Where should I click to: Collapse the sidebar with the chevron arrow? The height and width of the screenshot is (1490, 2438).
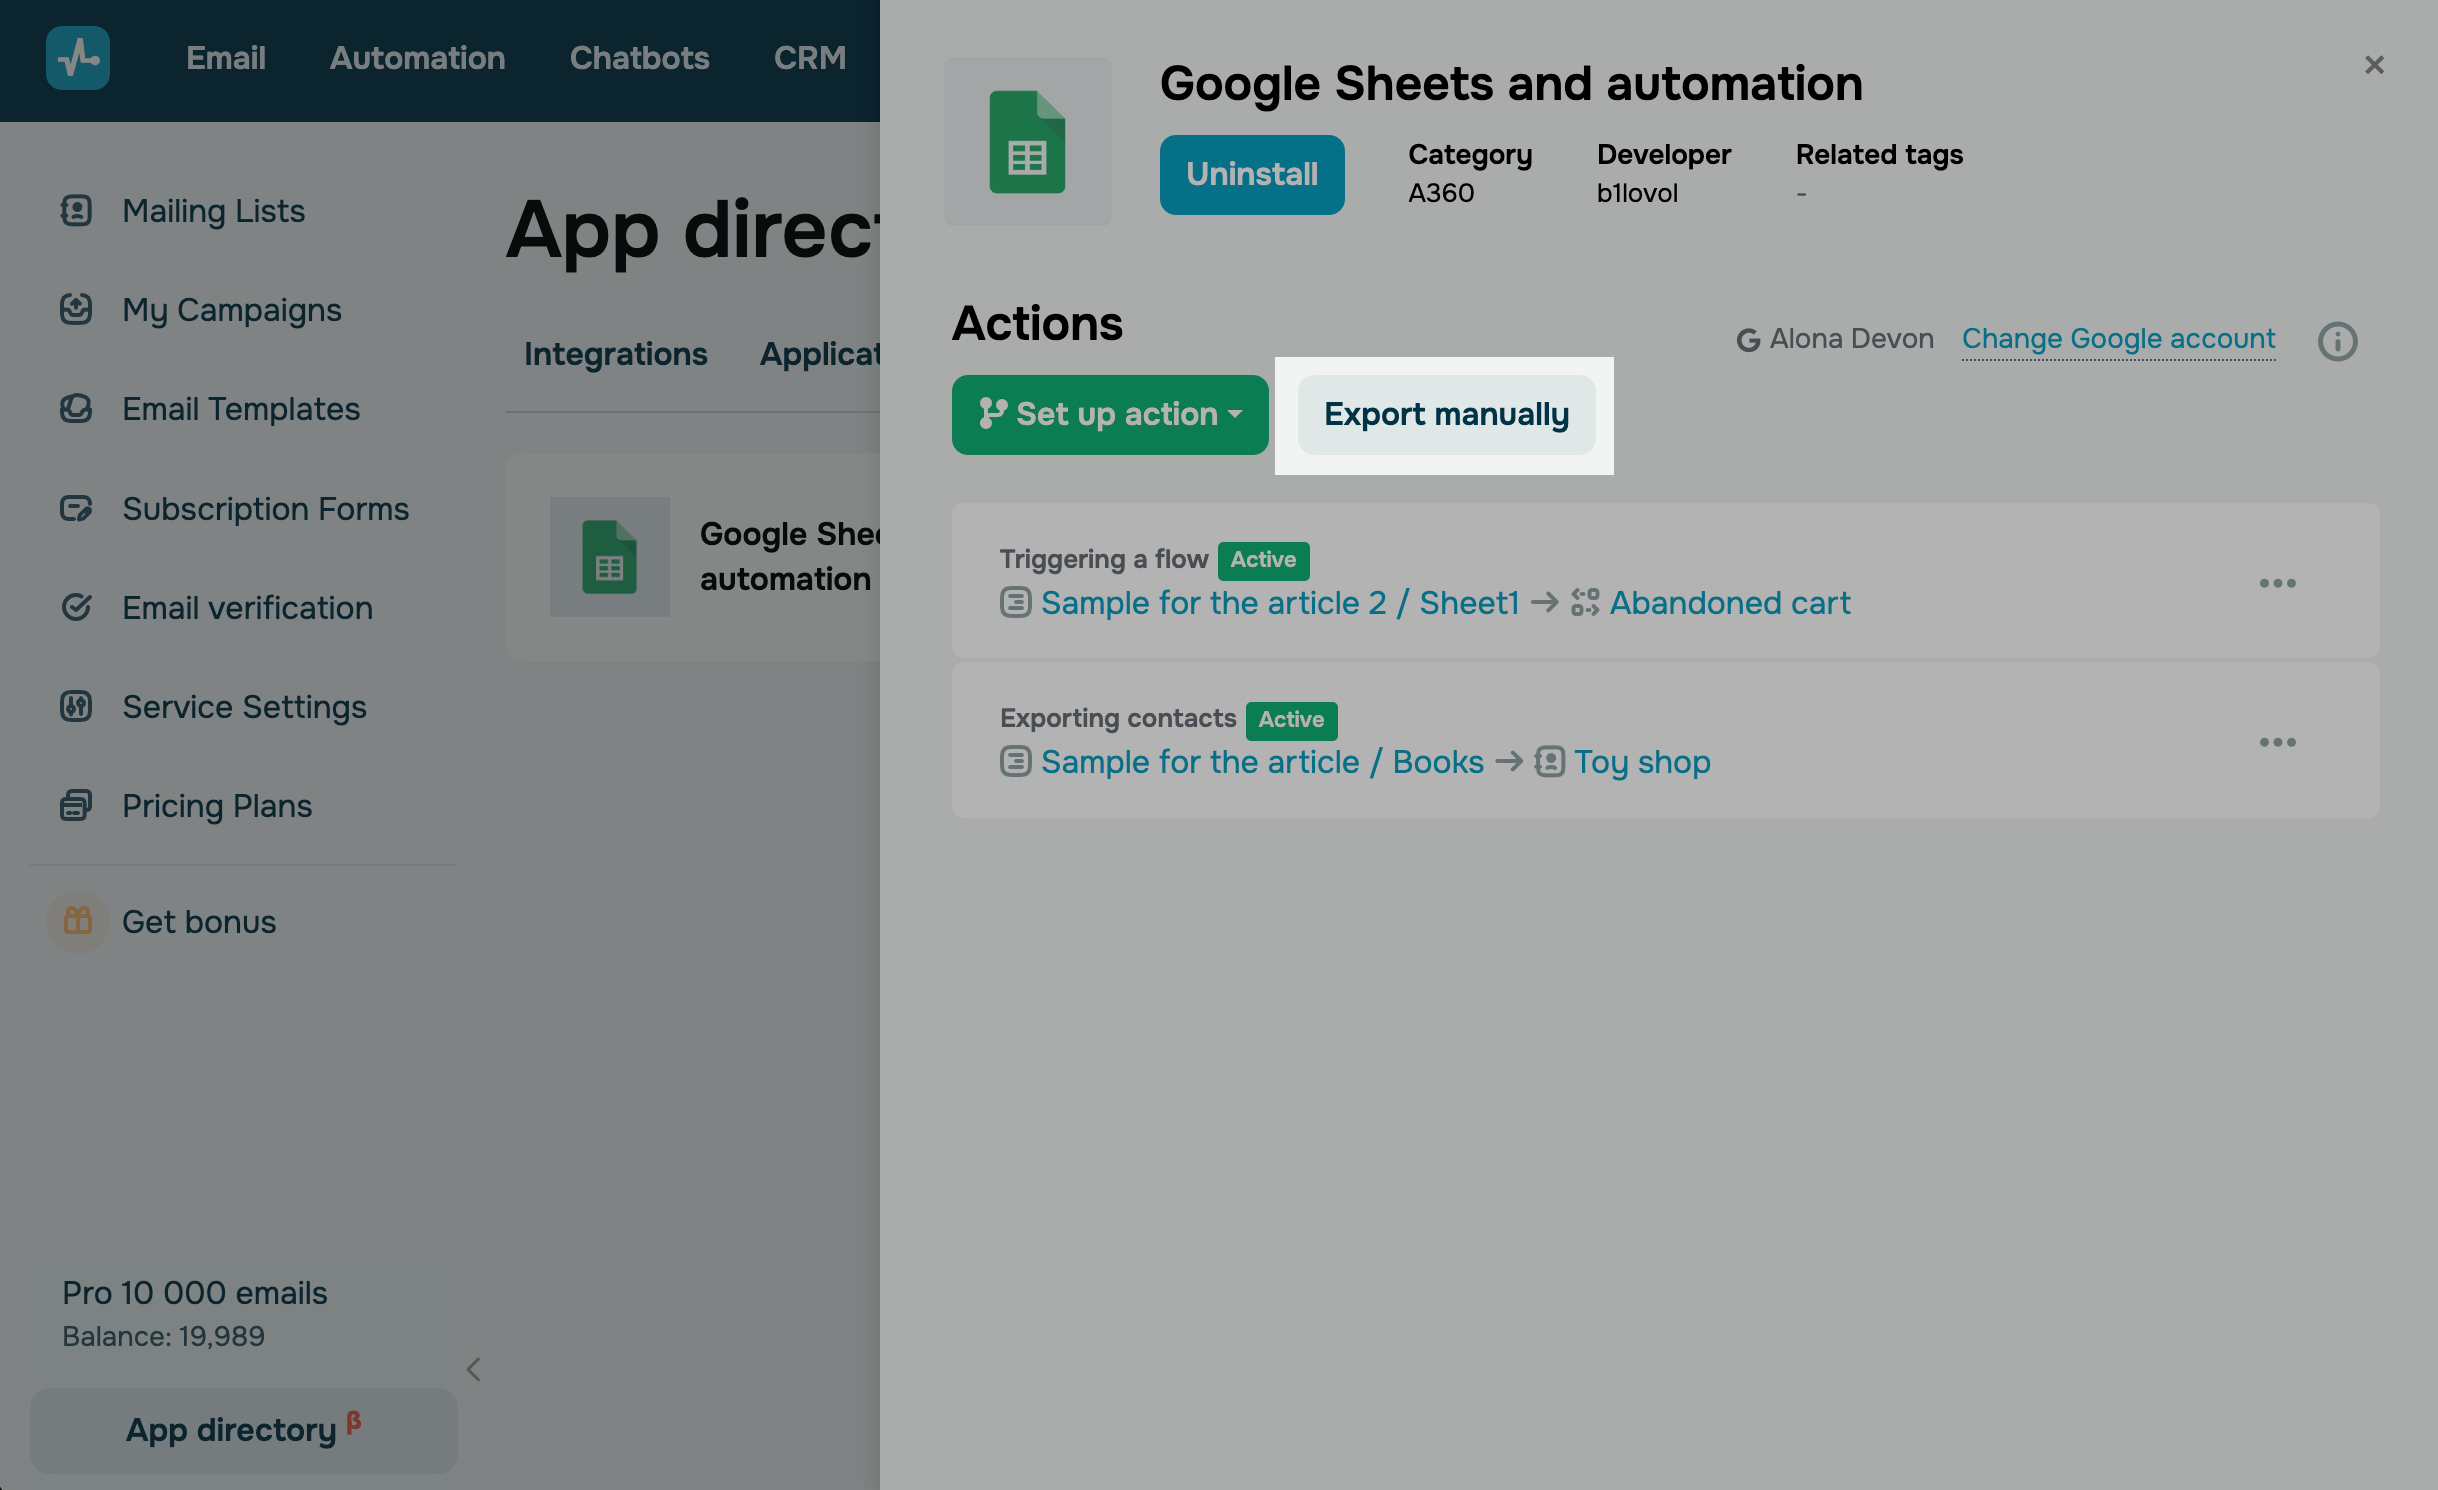tap(474, 1369)
